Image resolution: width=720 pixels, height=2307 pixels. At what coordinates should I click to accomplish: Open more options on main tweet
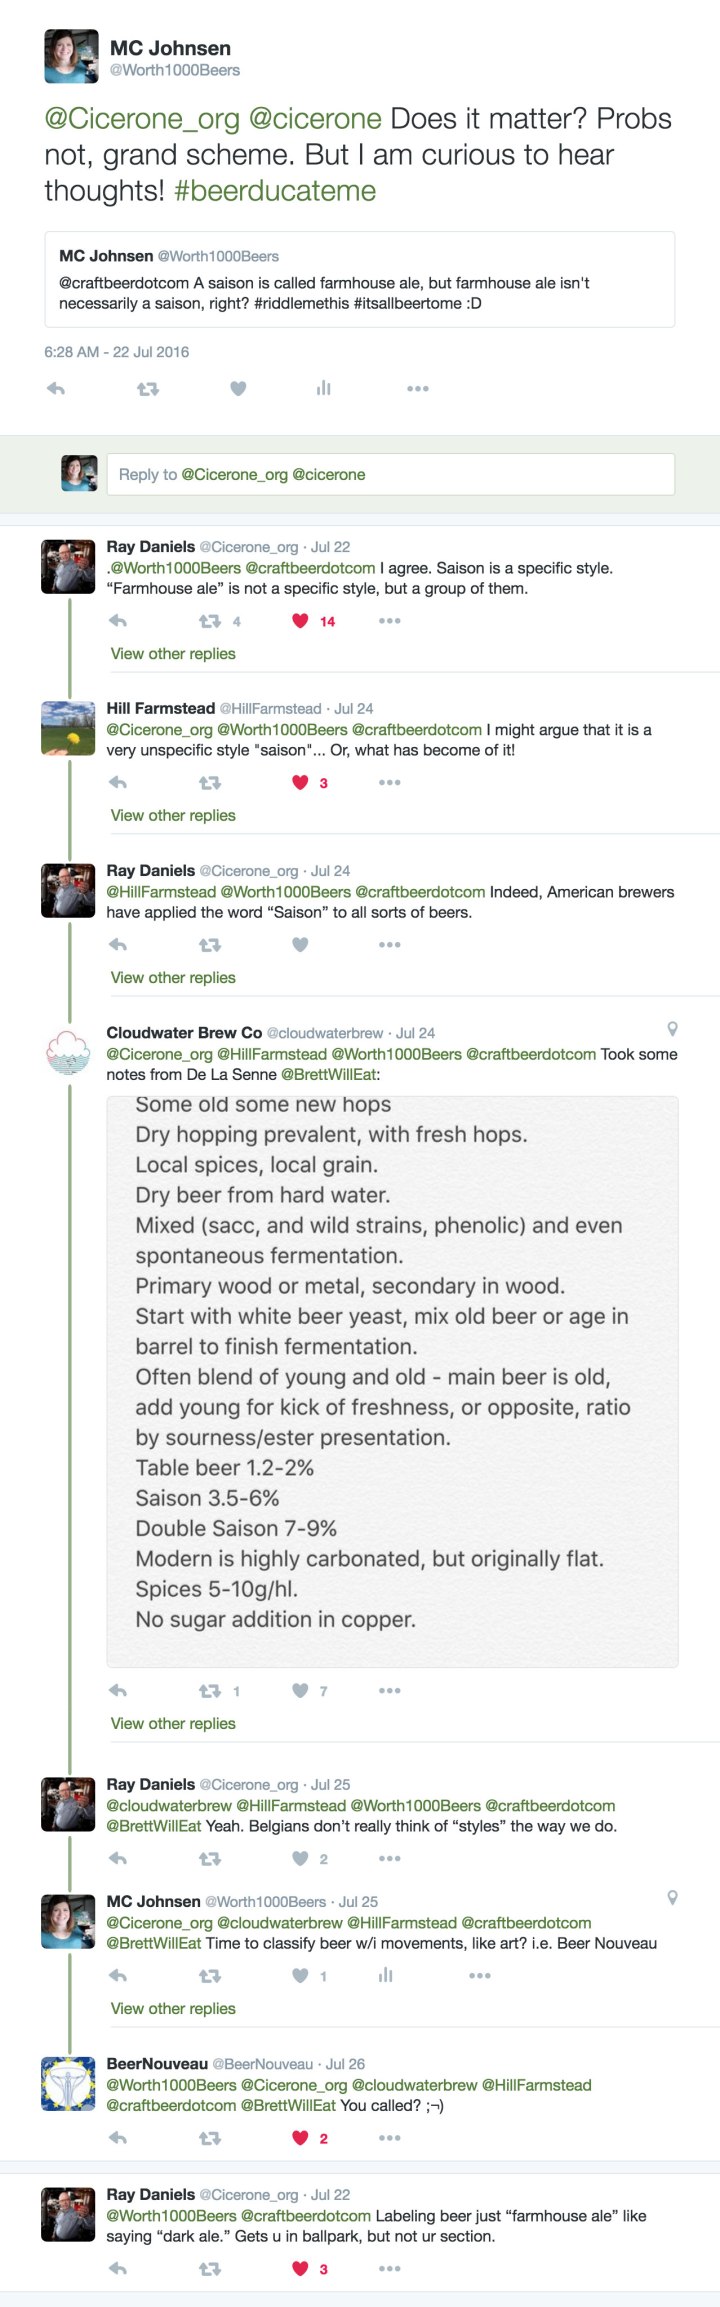(x=417, y=389)
